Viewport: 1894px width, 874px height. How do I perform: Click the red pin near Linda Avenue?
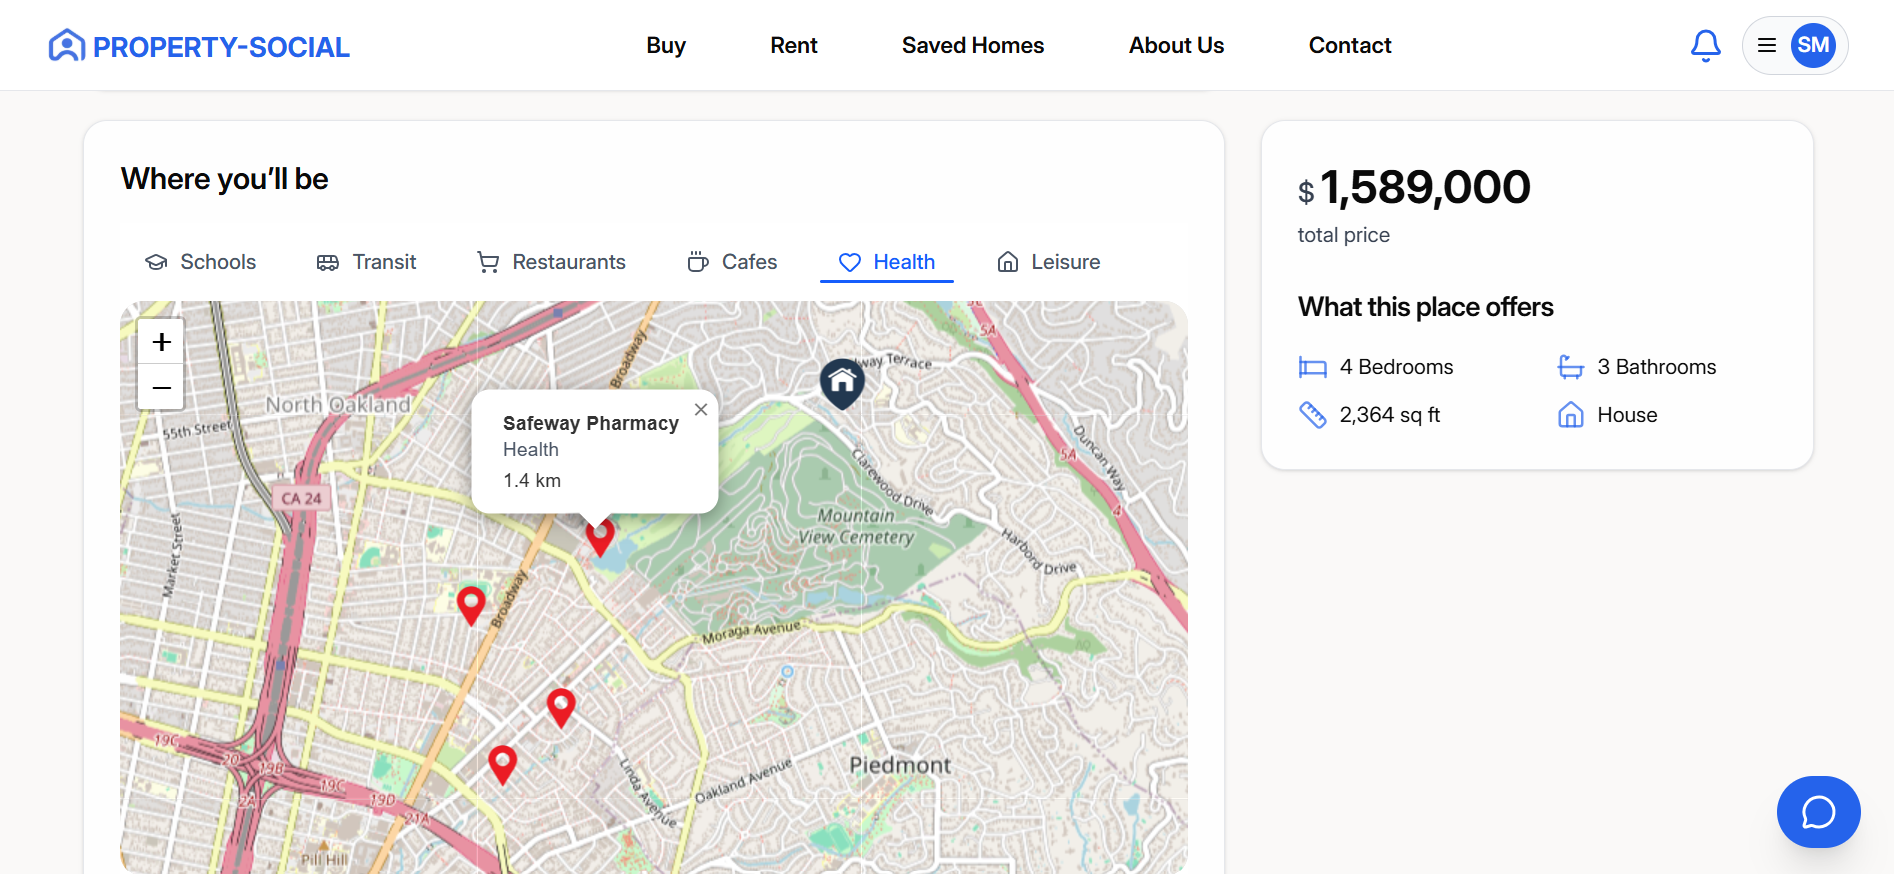click(x=561, y=708)
